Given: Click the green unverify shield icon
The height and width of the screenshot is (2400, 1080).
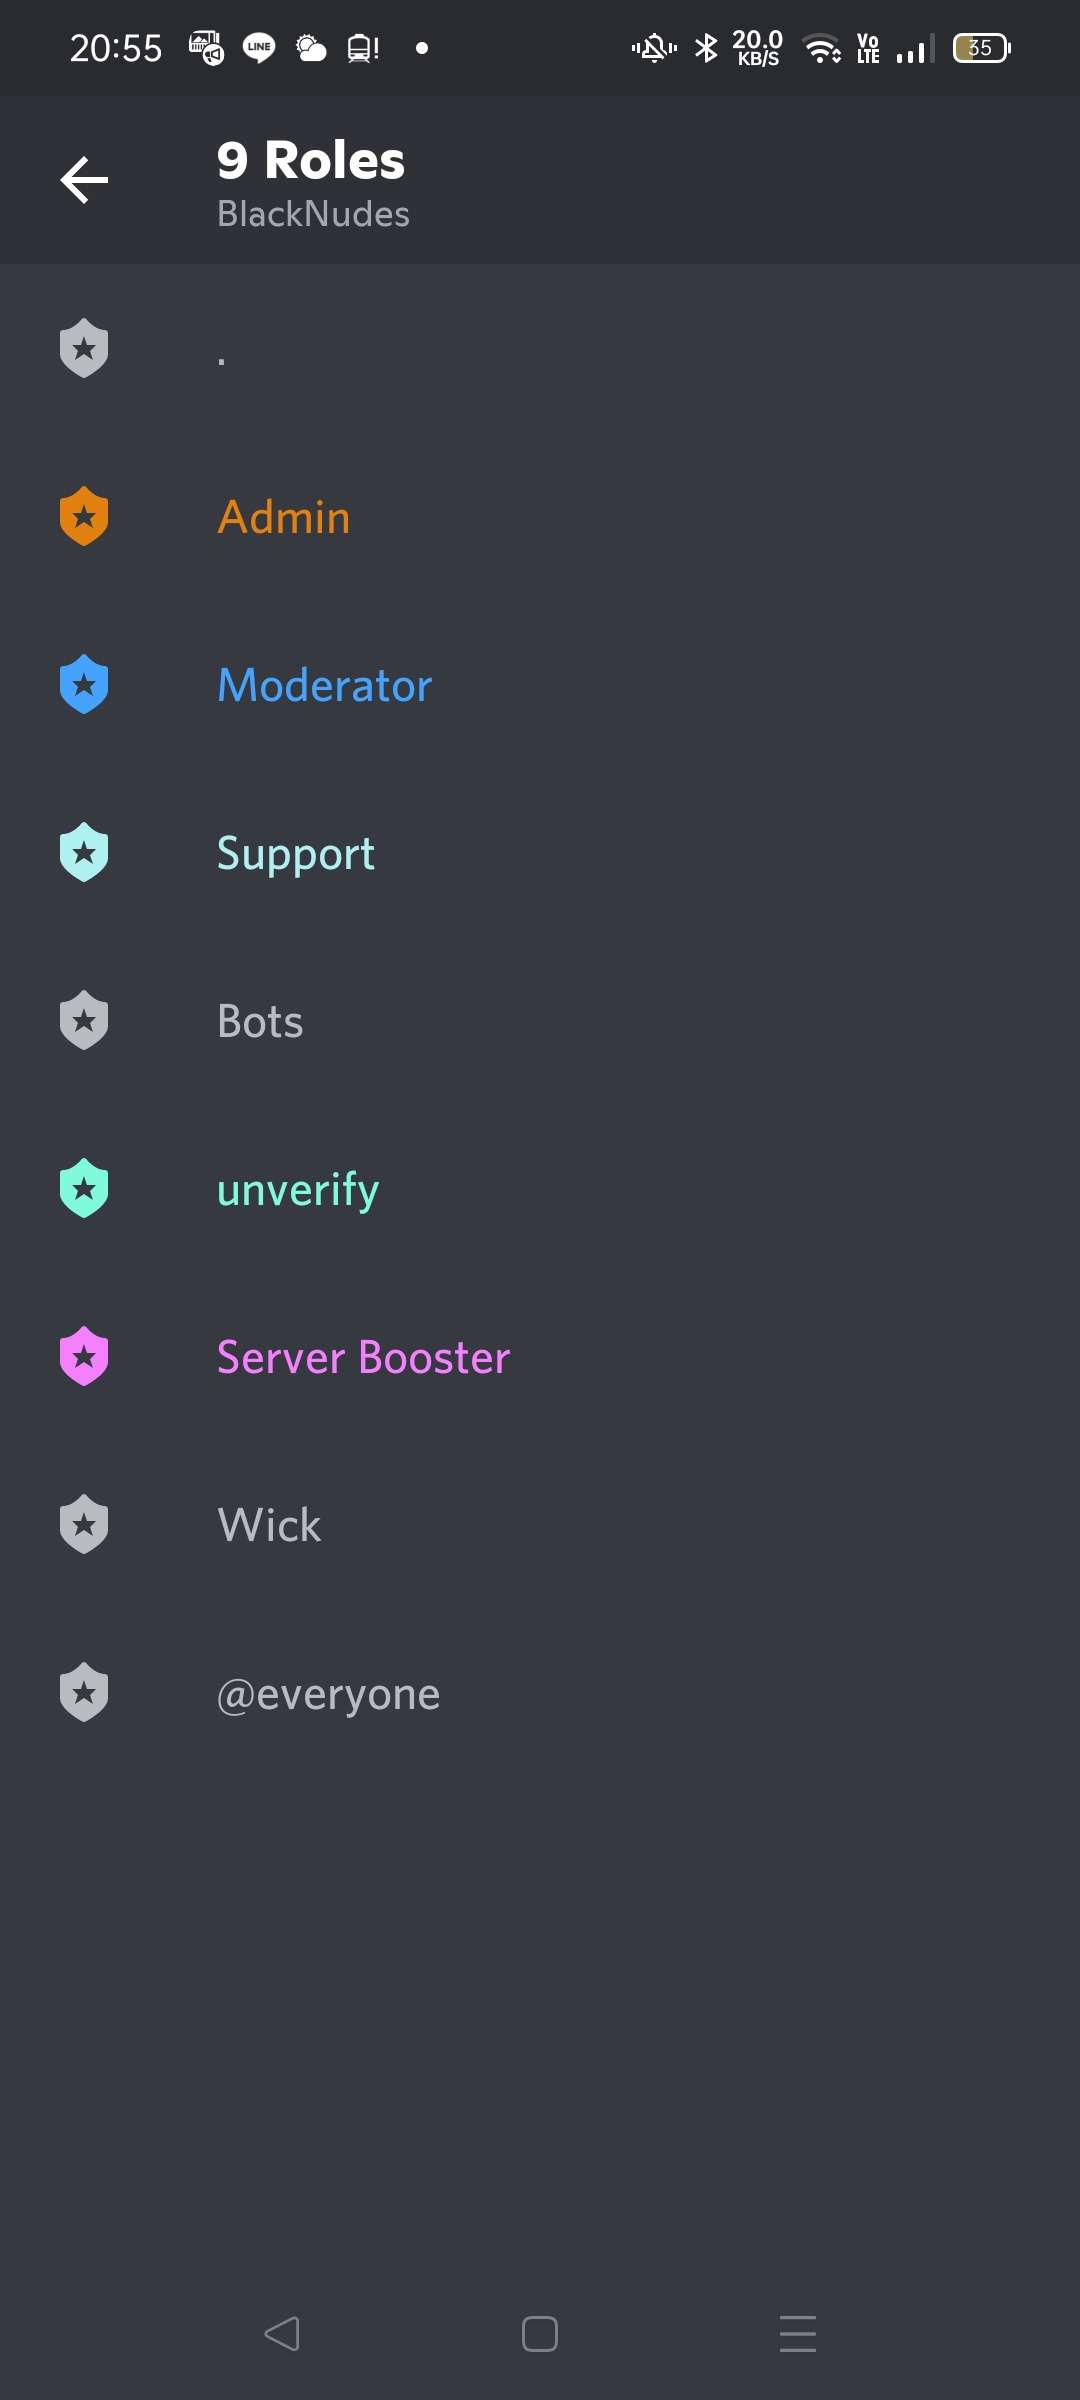Looking at the screenshot, I should pos(84,1188).
